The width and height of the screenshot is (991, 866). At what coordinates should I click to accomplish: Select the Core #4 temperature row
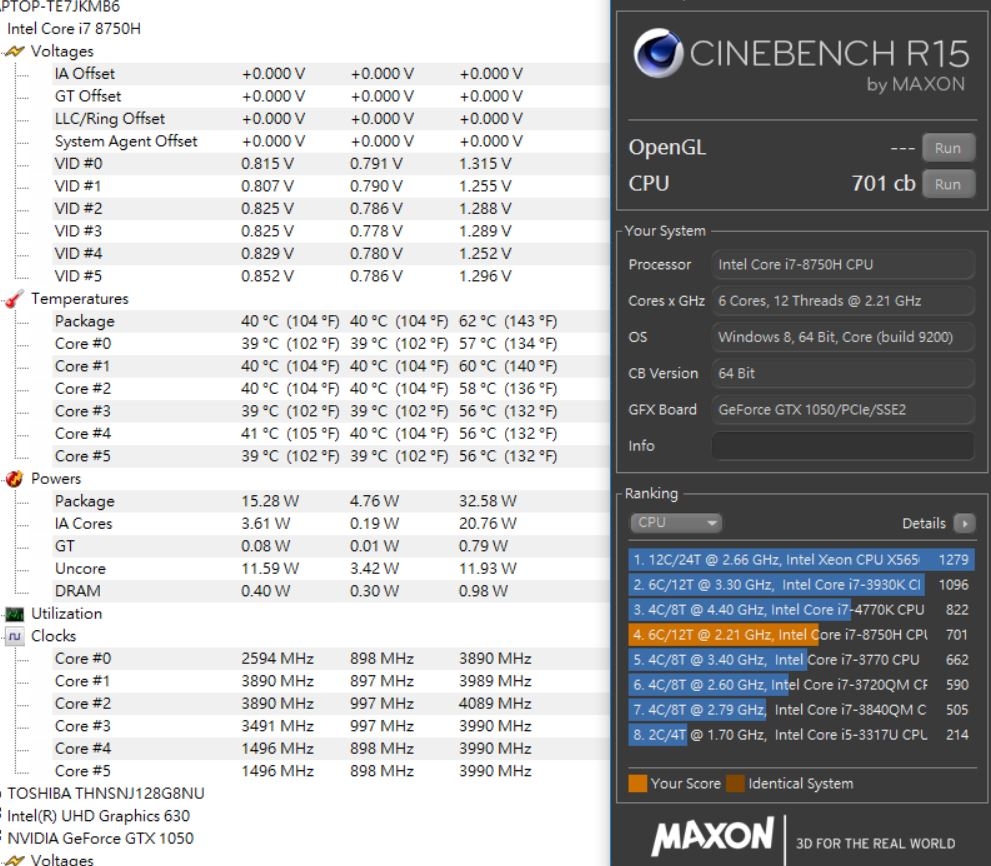coord(330,434)
